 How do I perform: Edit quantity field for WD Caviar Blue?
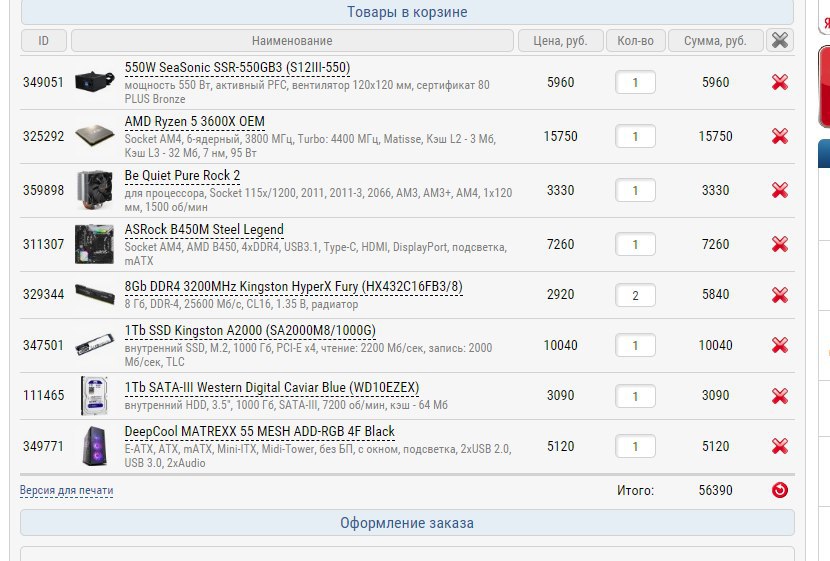[635, 396]
